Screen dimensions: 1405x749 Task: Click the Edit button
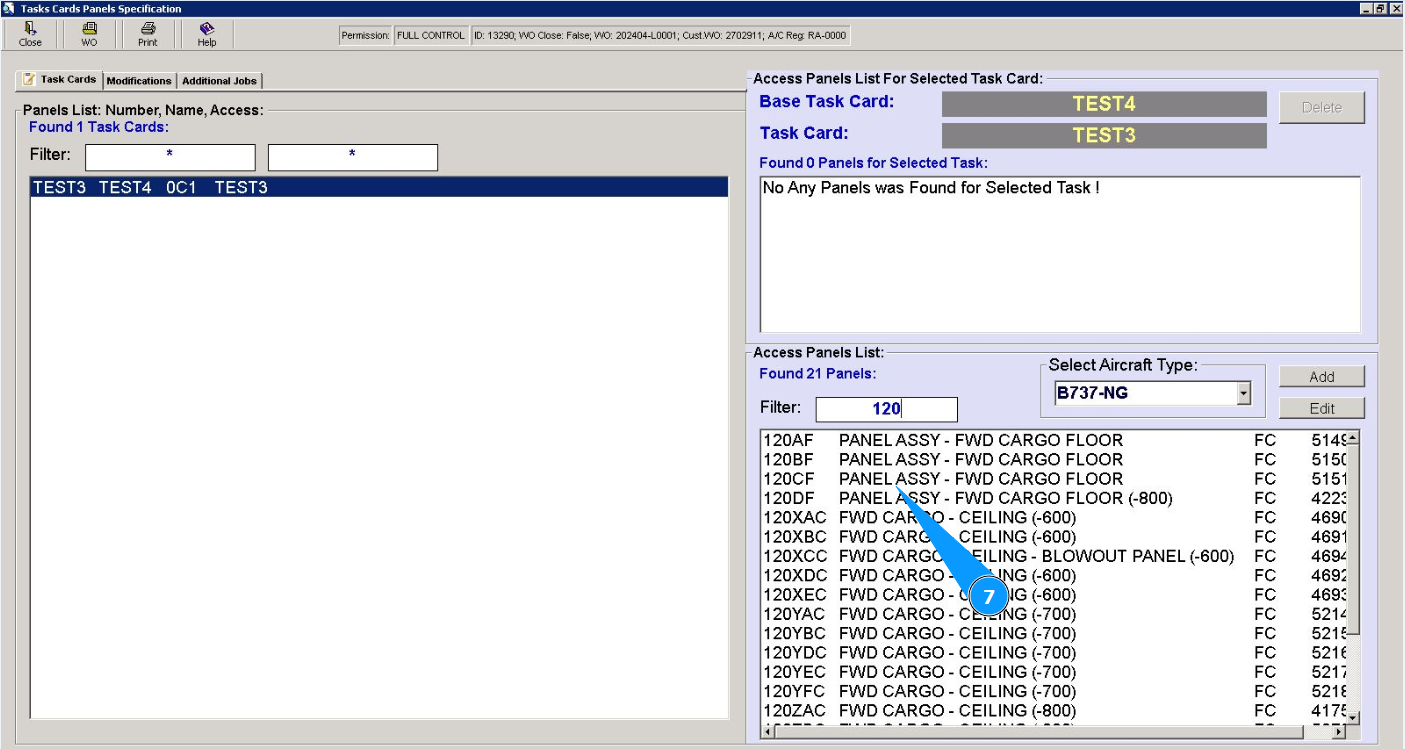[x=1322, y=408]
